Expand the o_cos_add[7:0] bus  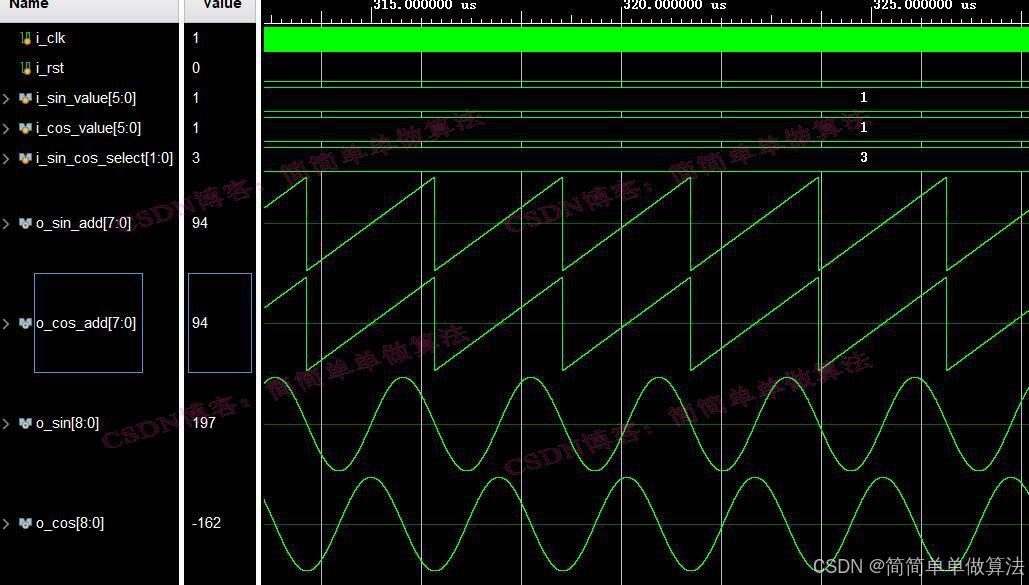tap(6, 324)
